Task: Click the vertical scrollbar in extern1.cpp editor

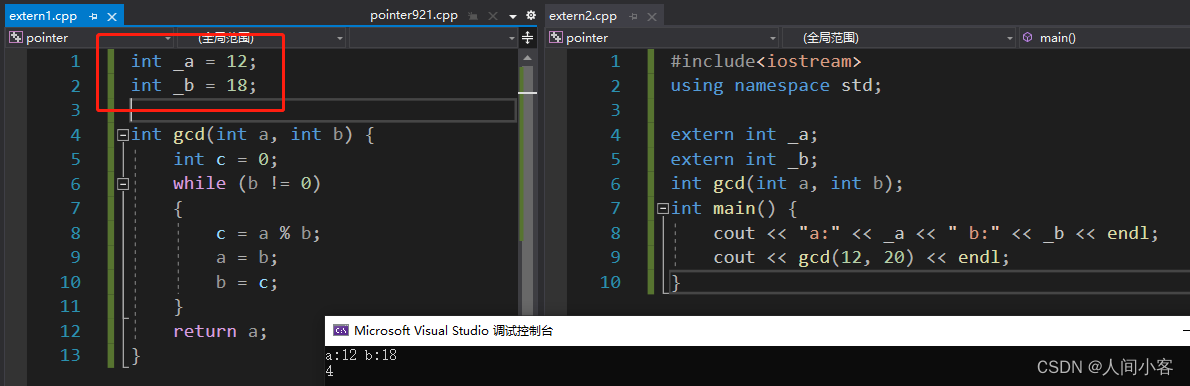Action: pyautogui.click(x=527, y=182)
